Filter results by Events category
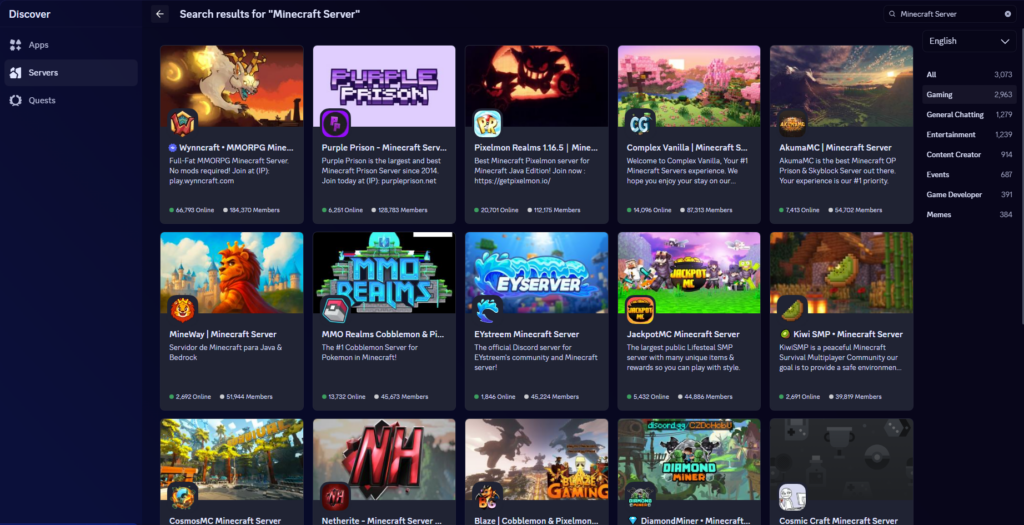This screenshot has width=1024, height=525. (969, 175)
